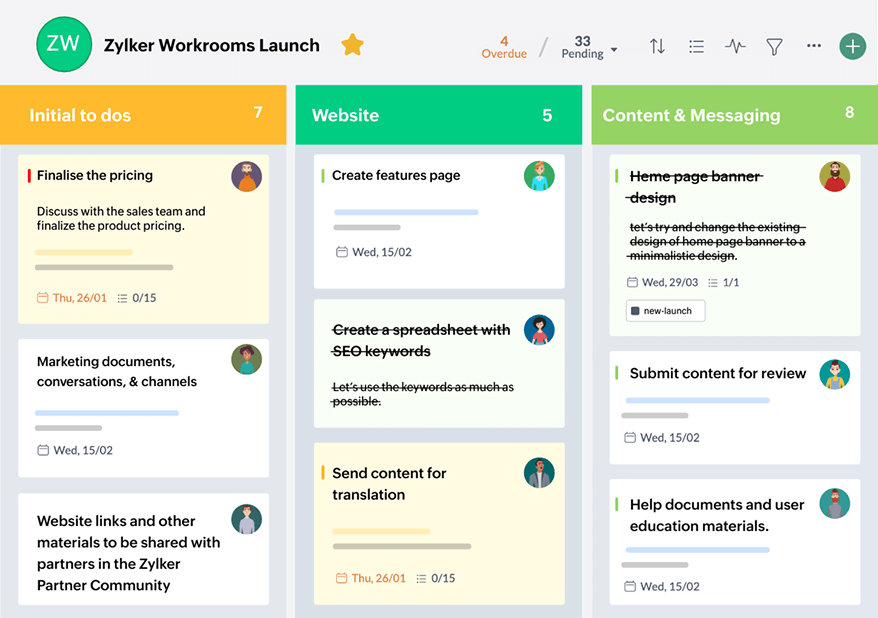Screen dimensions: 878x618
Task: Open the activity pulse icon
Action: [x=735, y=46]
